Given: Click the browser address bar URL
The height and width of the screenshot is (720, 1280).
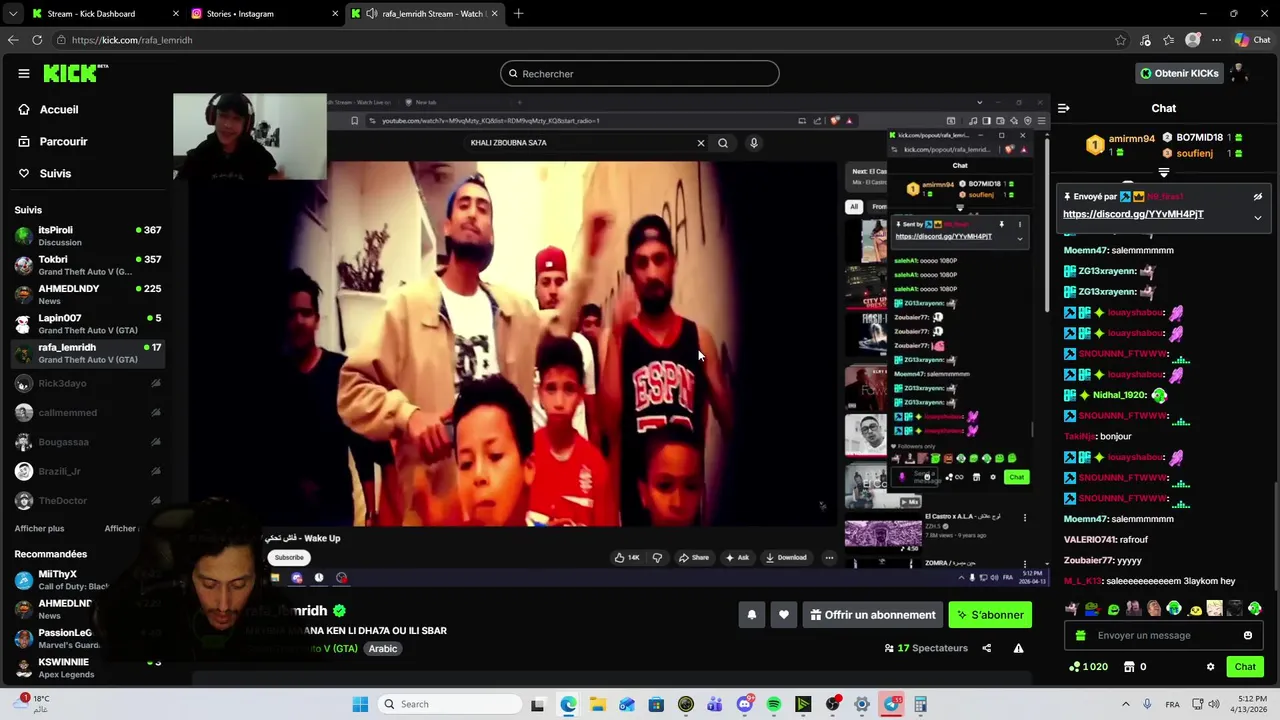Looking at the screenshot, I should tap(132, 40).
